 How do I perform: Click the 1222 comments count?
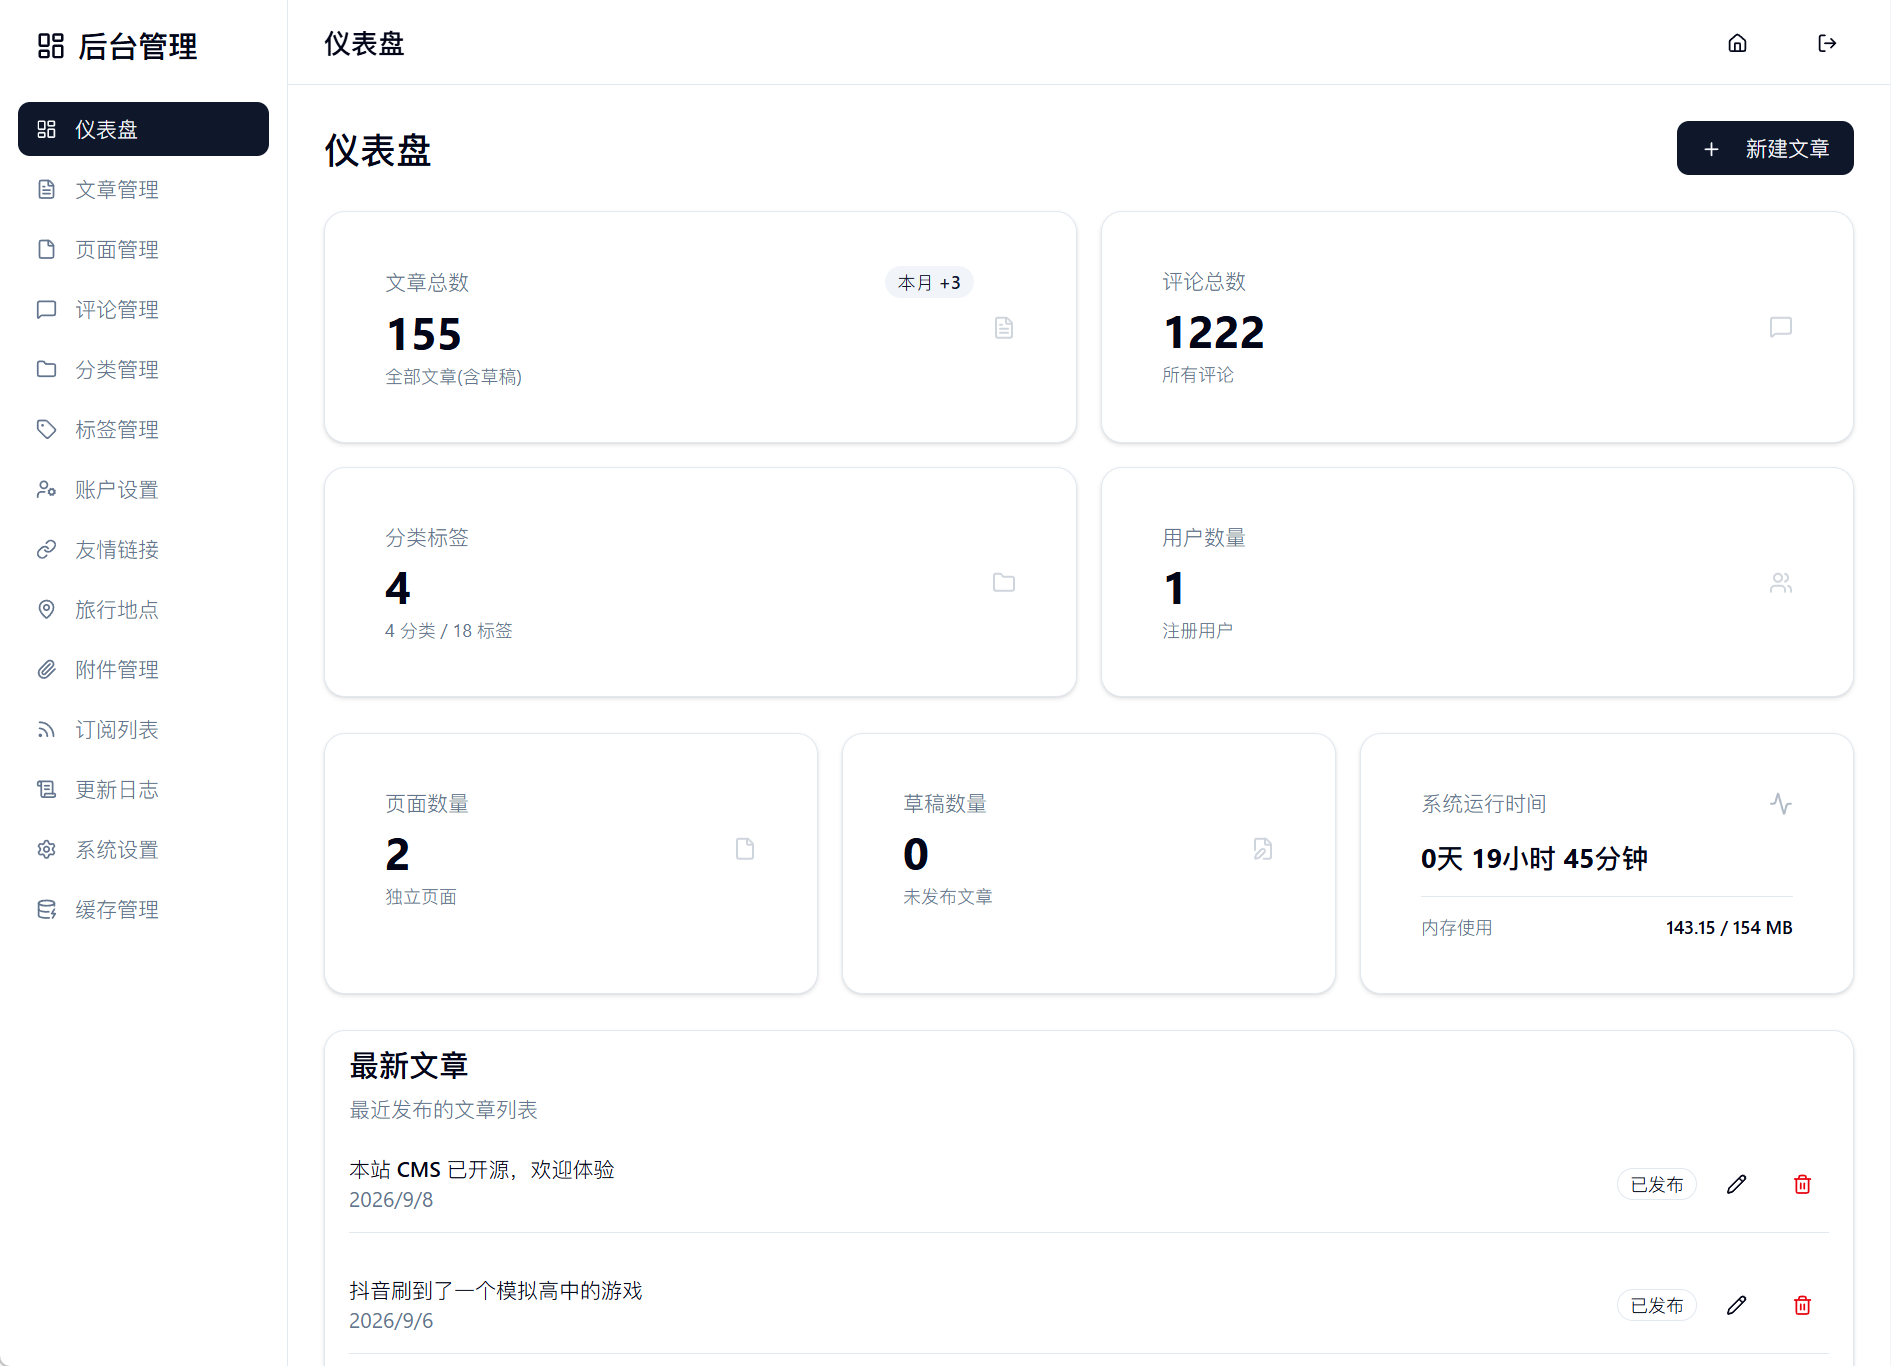[x=1214, y=332]
